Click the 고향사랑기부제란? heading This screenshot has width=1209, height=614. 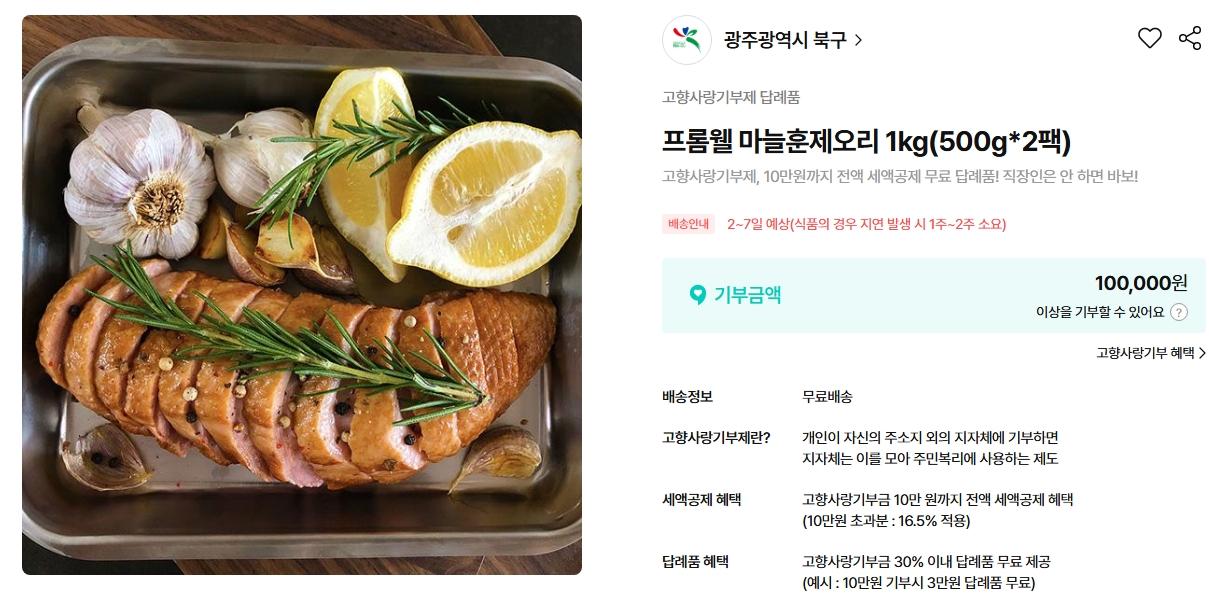click(716, 438)
